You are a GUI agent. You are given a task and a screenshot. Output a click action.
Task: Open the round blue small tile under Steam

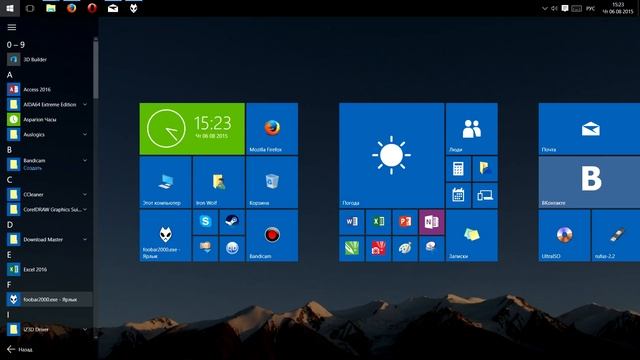232,249
